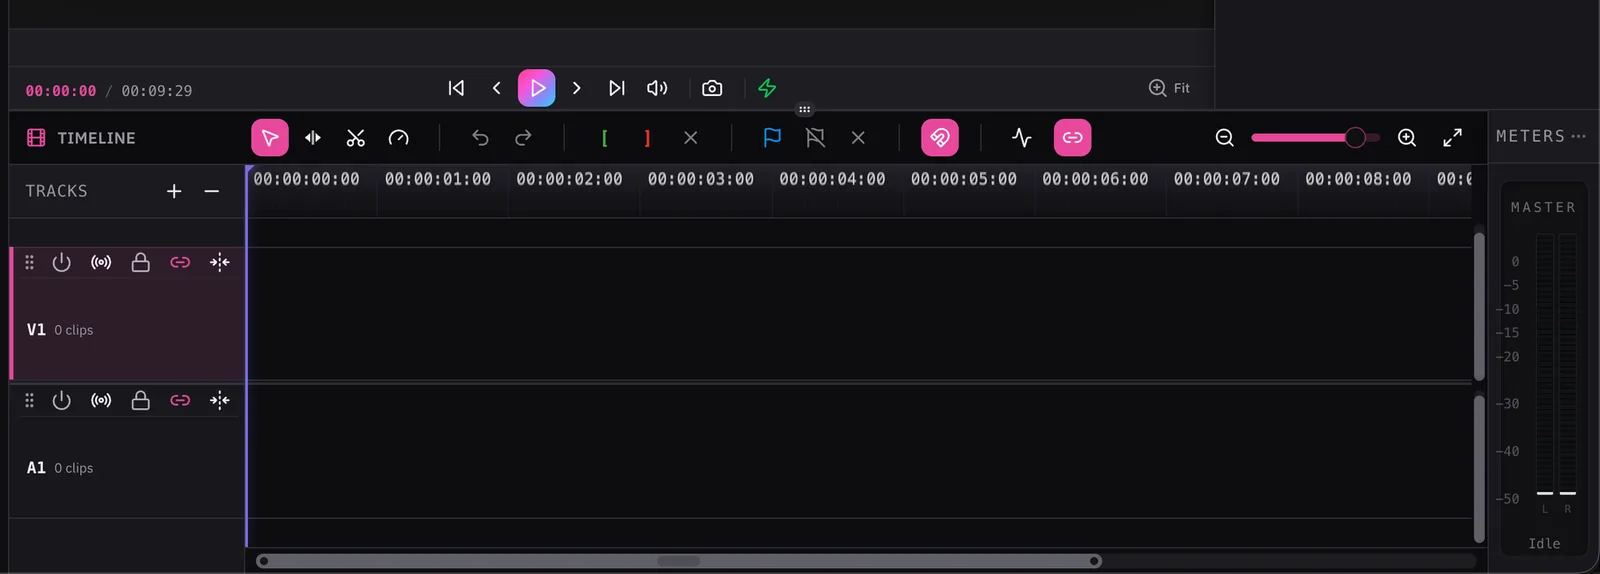
Task: Click the TIMELINE panel title
Action: click(96, 138)
